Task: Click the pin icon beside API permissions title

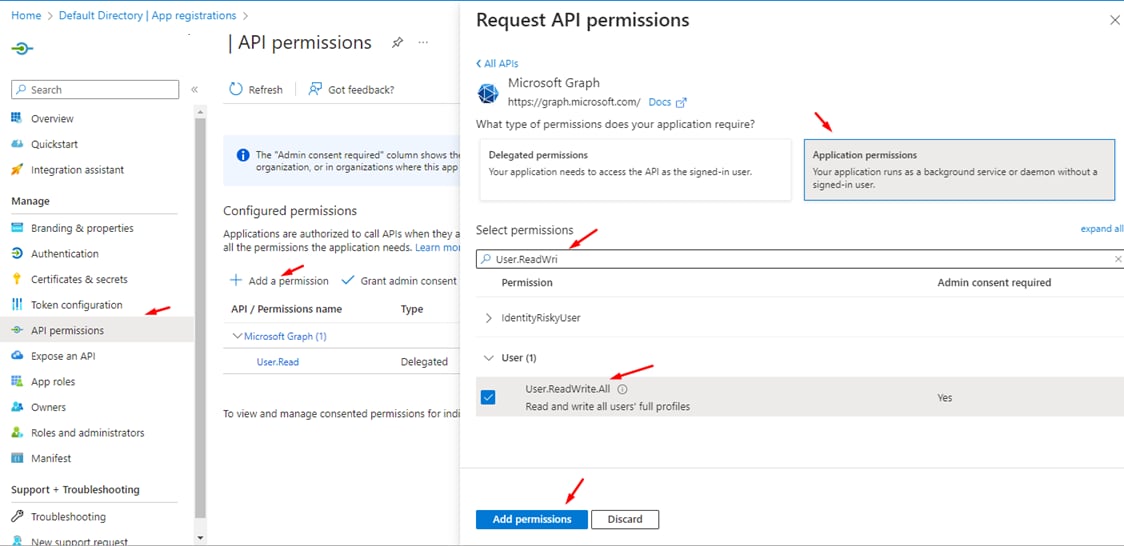Action: (397, 43)
